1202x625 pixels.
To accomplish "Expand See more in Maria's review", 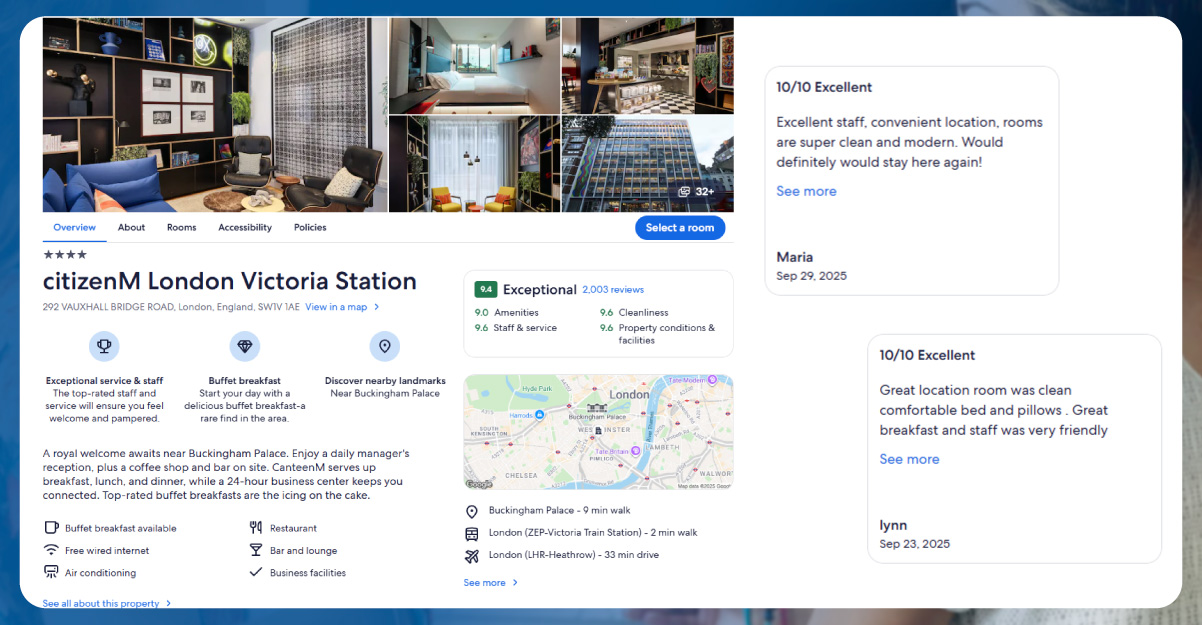I will [x=806, y=191].
